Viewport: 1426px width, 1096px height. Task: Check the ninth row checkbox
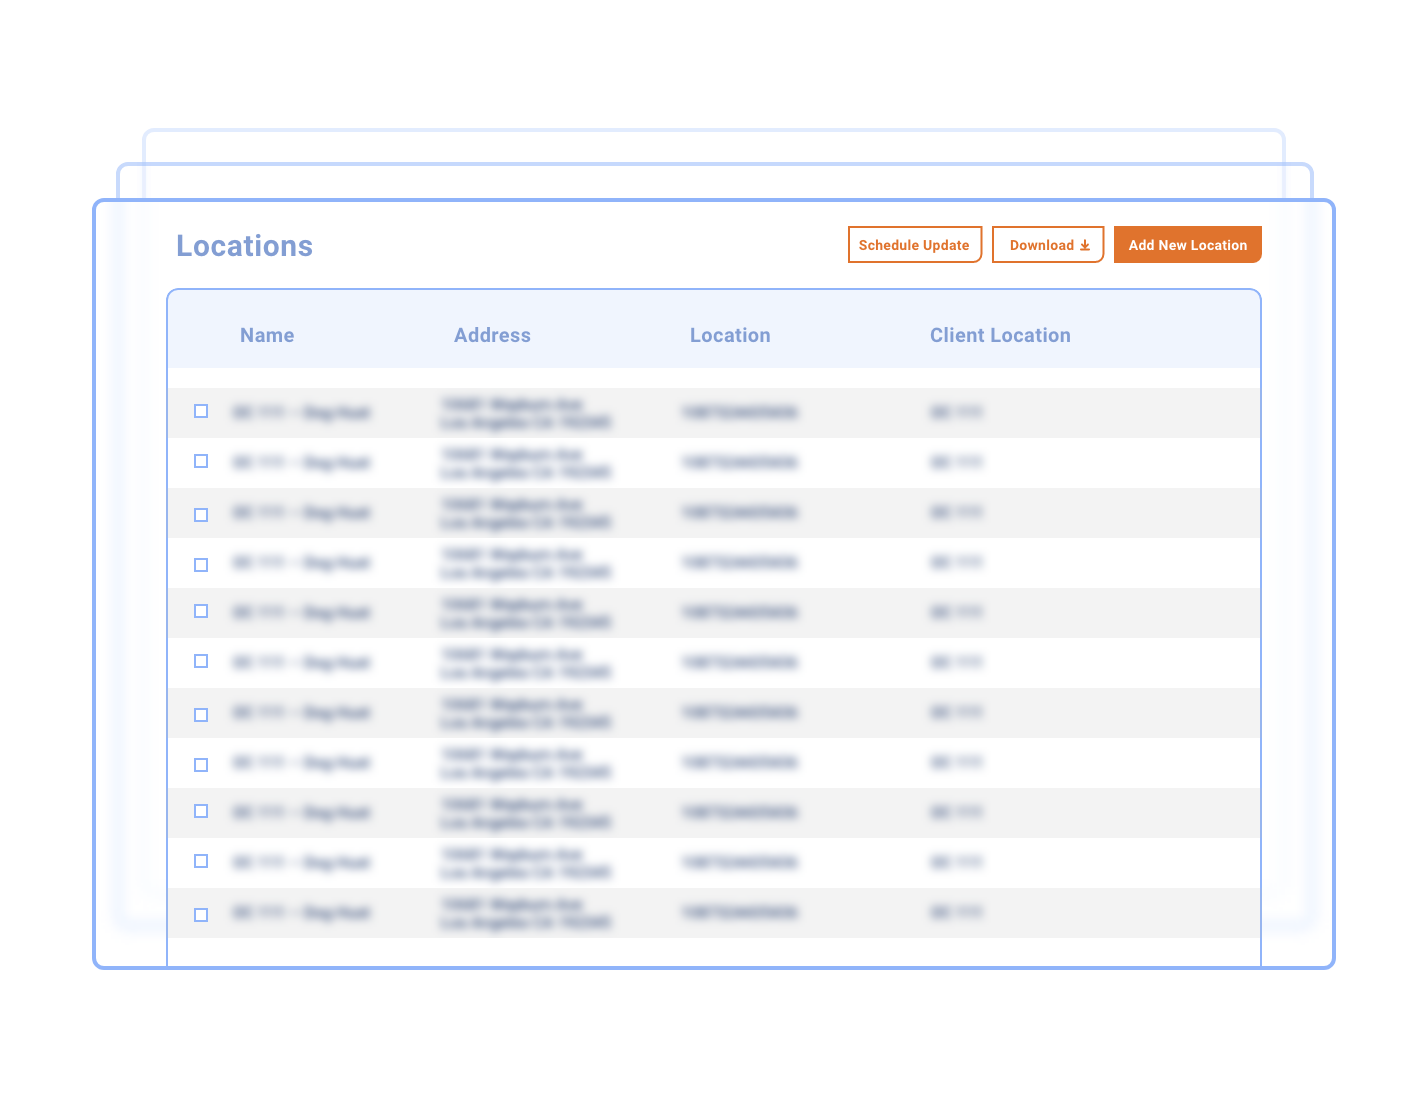(201, 811)
